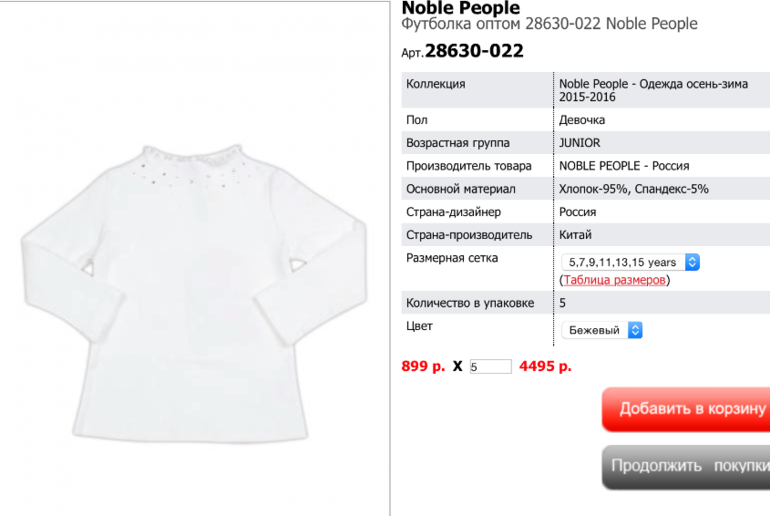Expand the Бежевый color dropdown
Screen dimensions: 770x516
(x=602, y=330)
